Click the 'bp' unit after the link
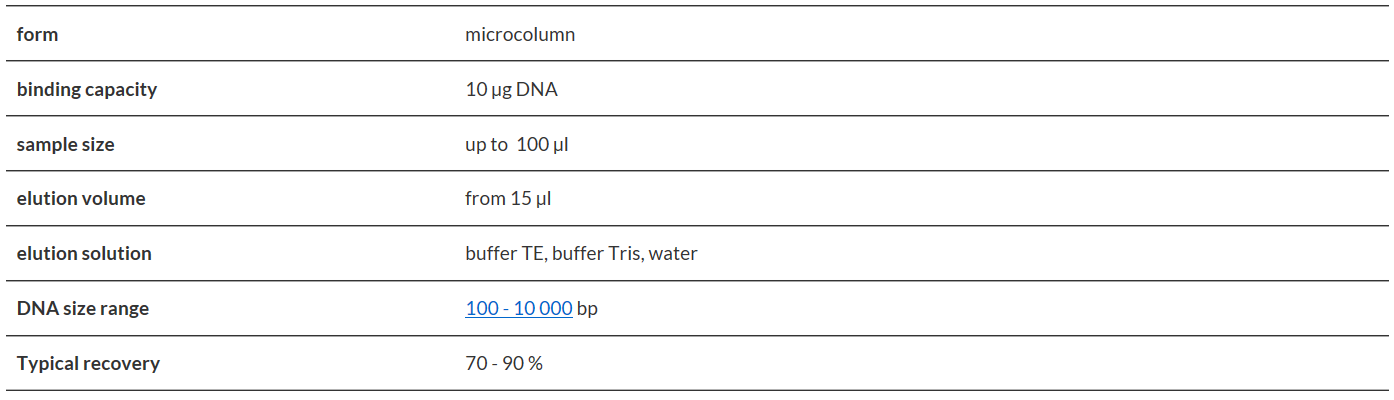 click(x=588, y=309)
